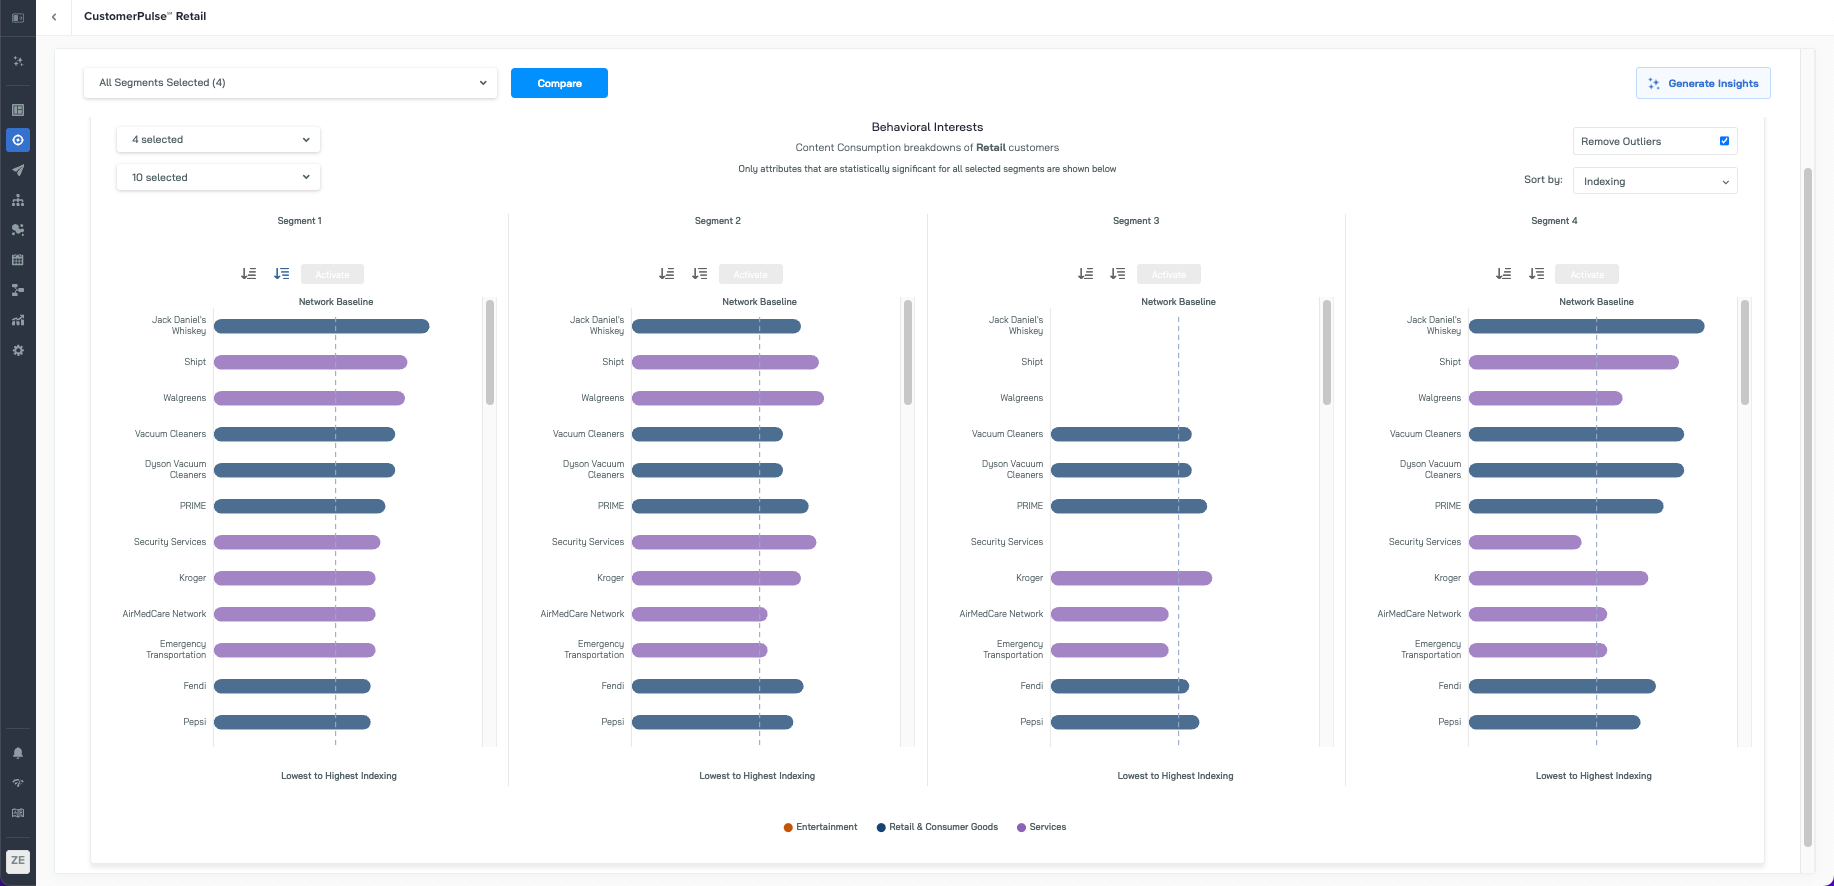Viewport: 1834px width, 886px height.
Task: Click the 'Segment 4' heading
Action: [x=1554, y=221]
